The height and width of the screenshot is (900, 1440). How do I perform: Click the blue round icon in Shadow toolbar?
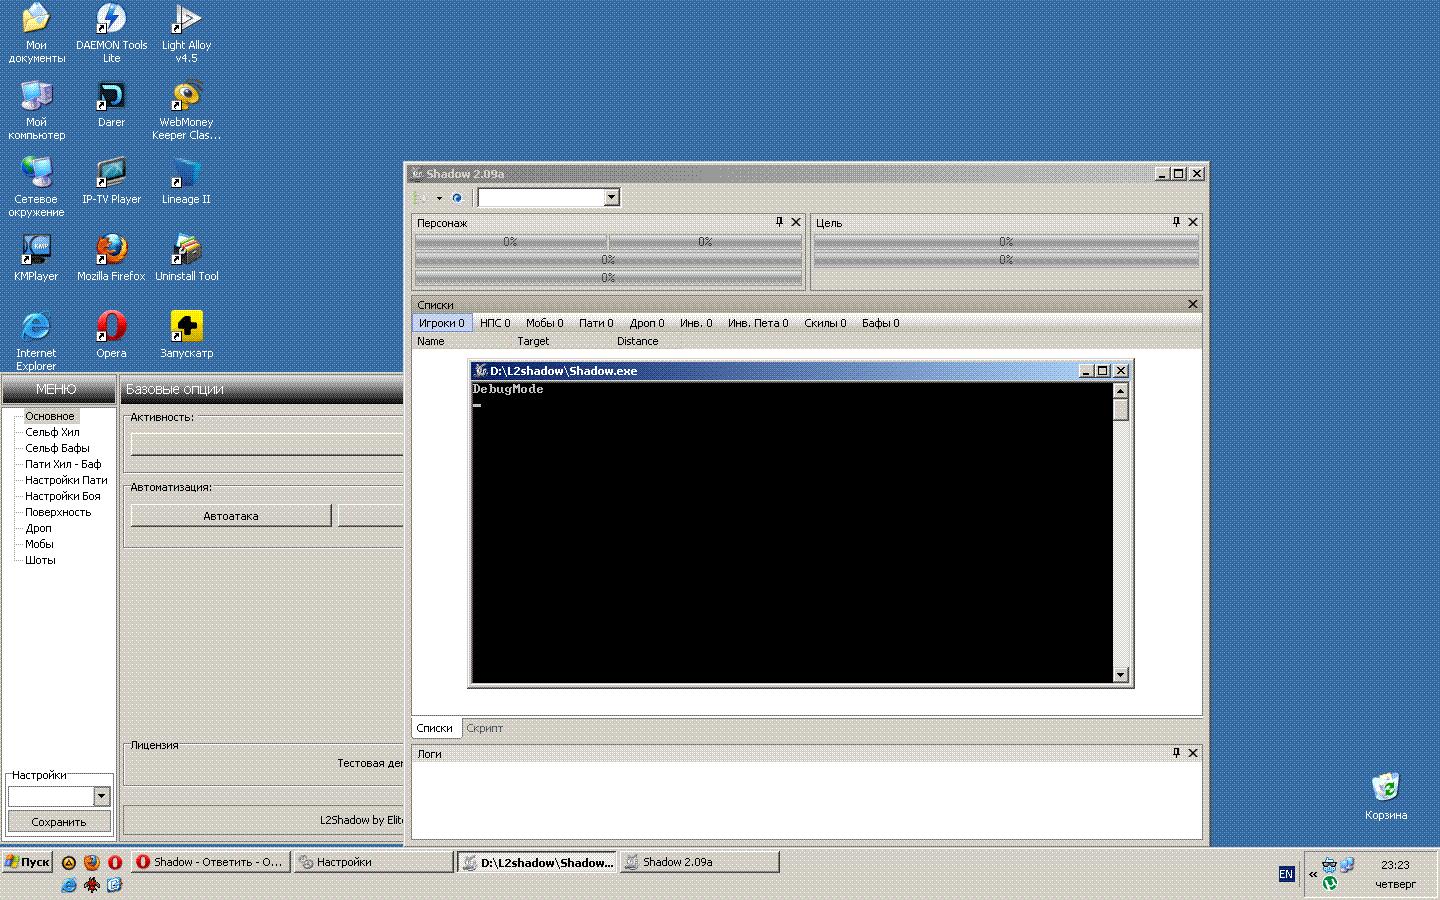457,198
